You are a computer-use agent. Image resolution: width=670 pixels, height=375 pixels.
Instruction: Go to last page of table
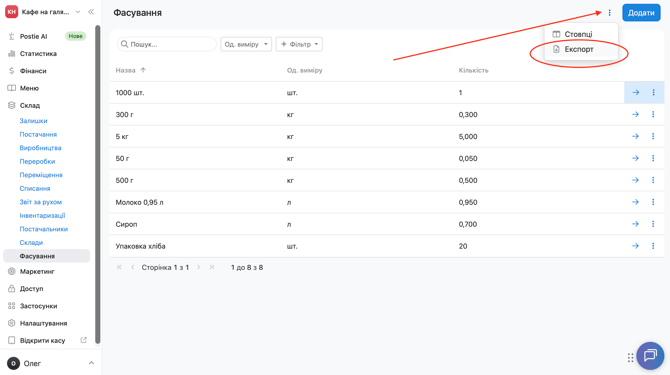[212, 267]
